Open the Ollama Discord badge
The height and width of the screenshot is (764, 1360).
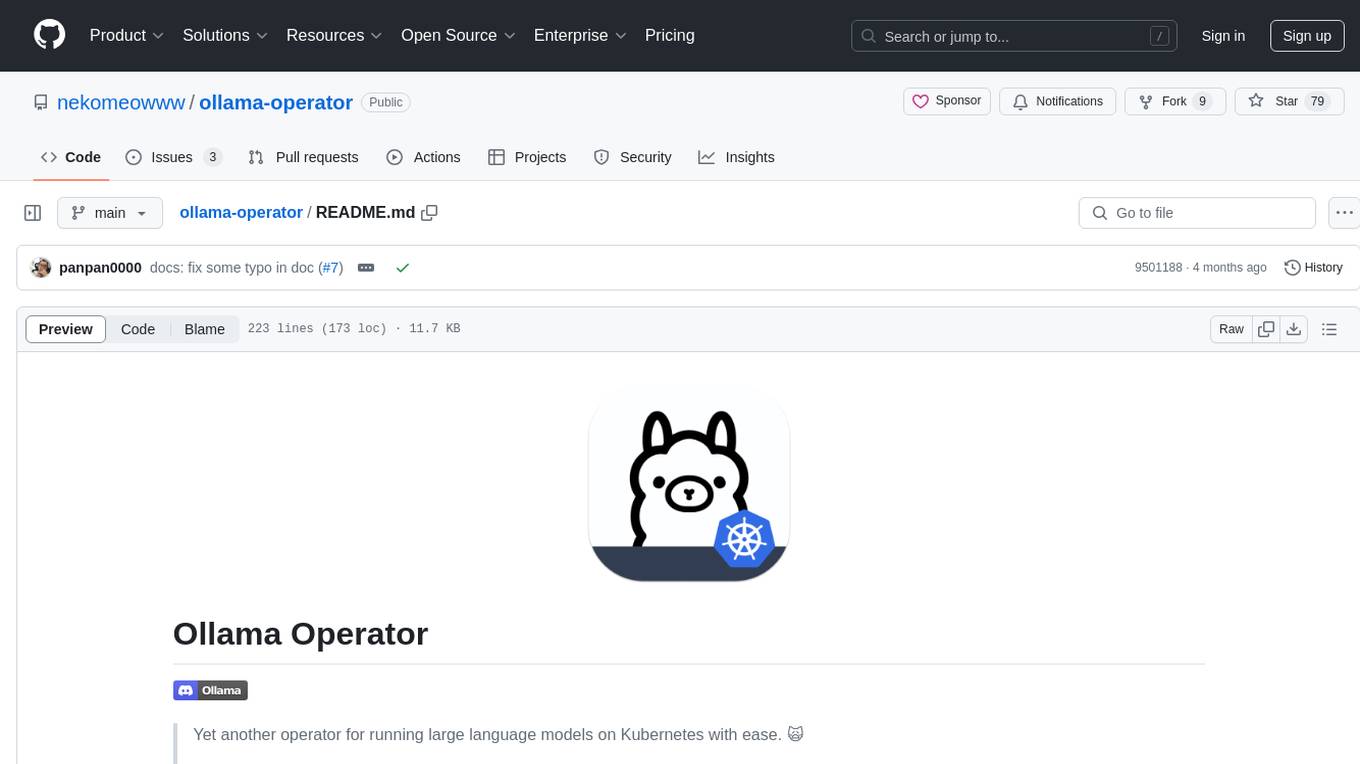210,690
